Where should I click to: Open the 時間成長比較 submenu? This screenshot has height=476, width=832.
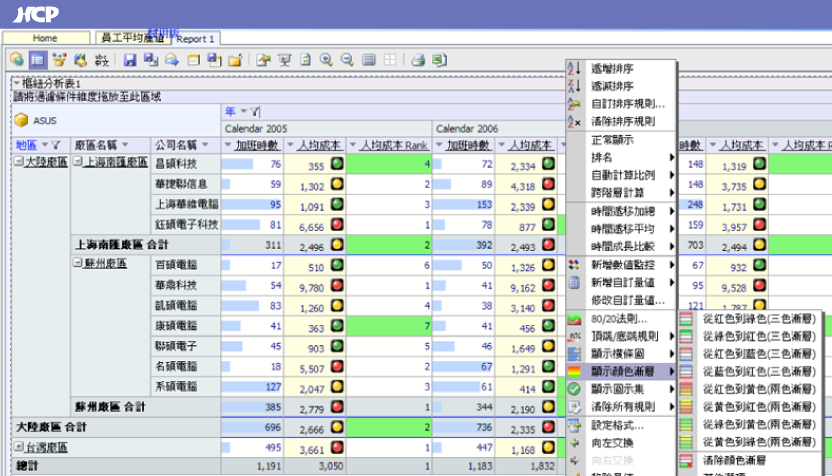pyautogui.click(x=621, y=247)
